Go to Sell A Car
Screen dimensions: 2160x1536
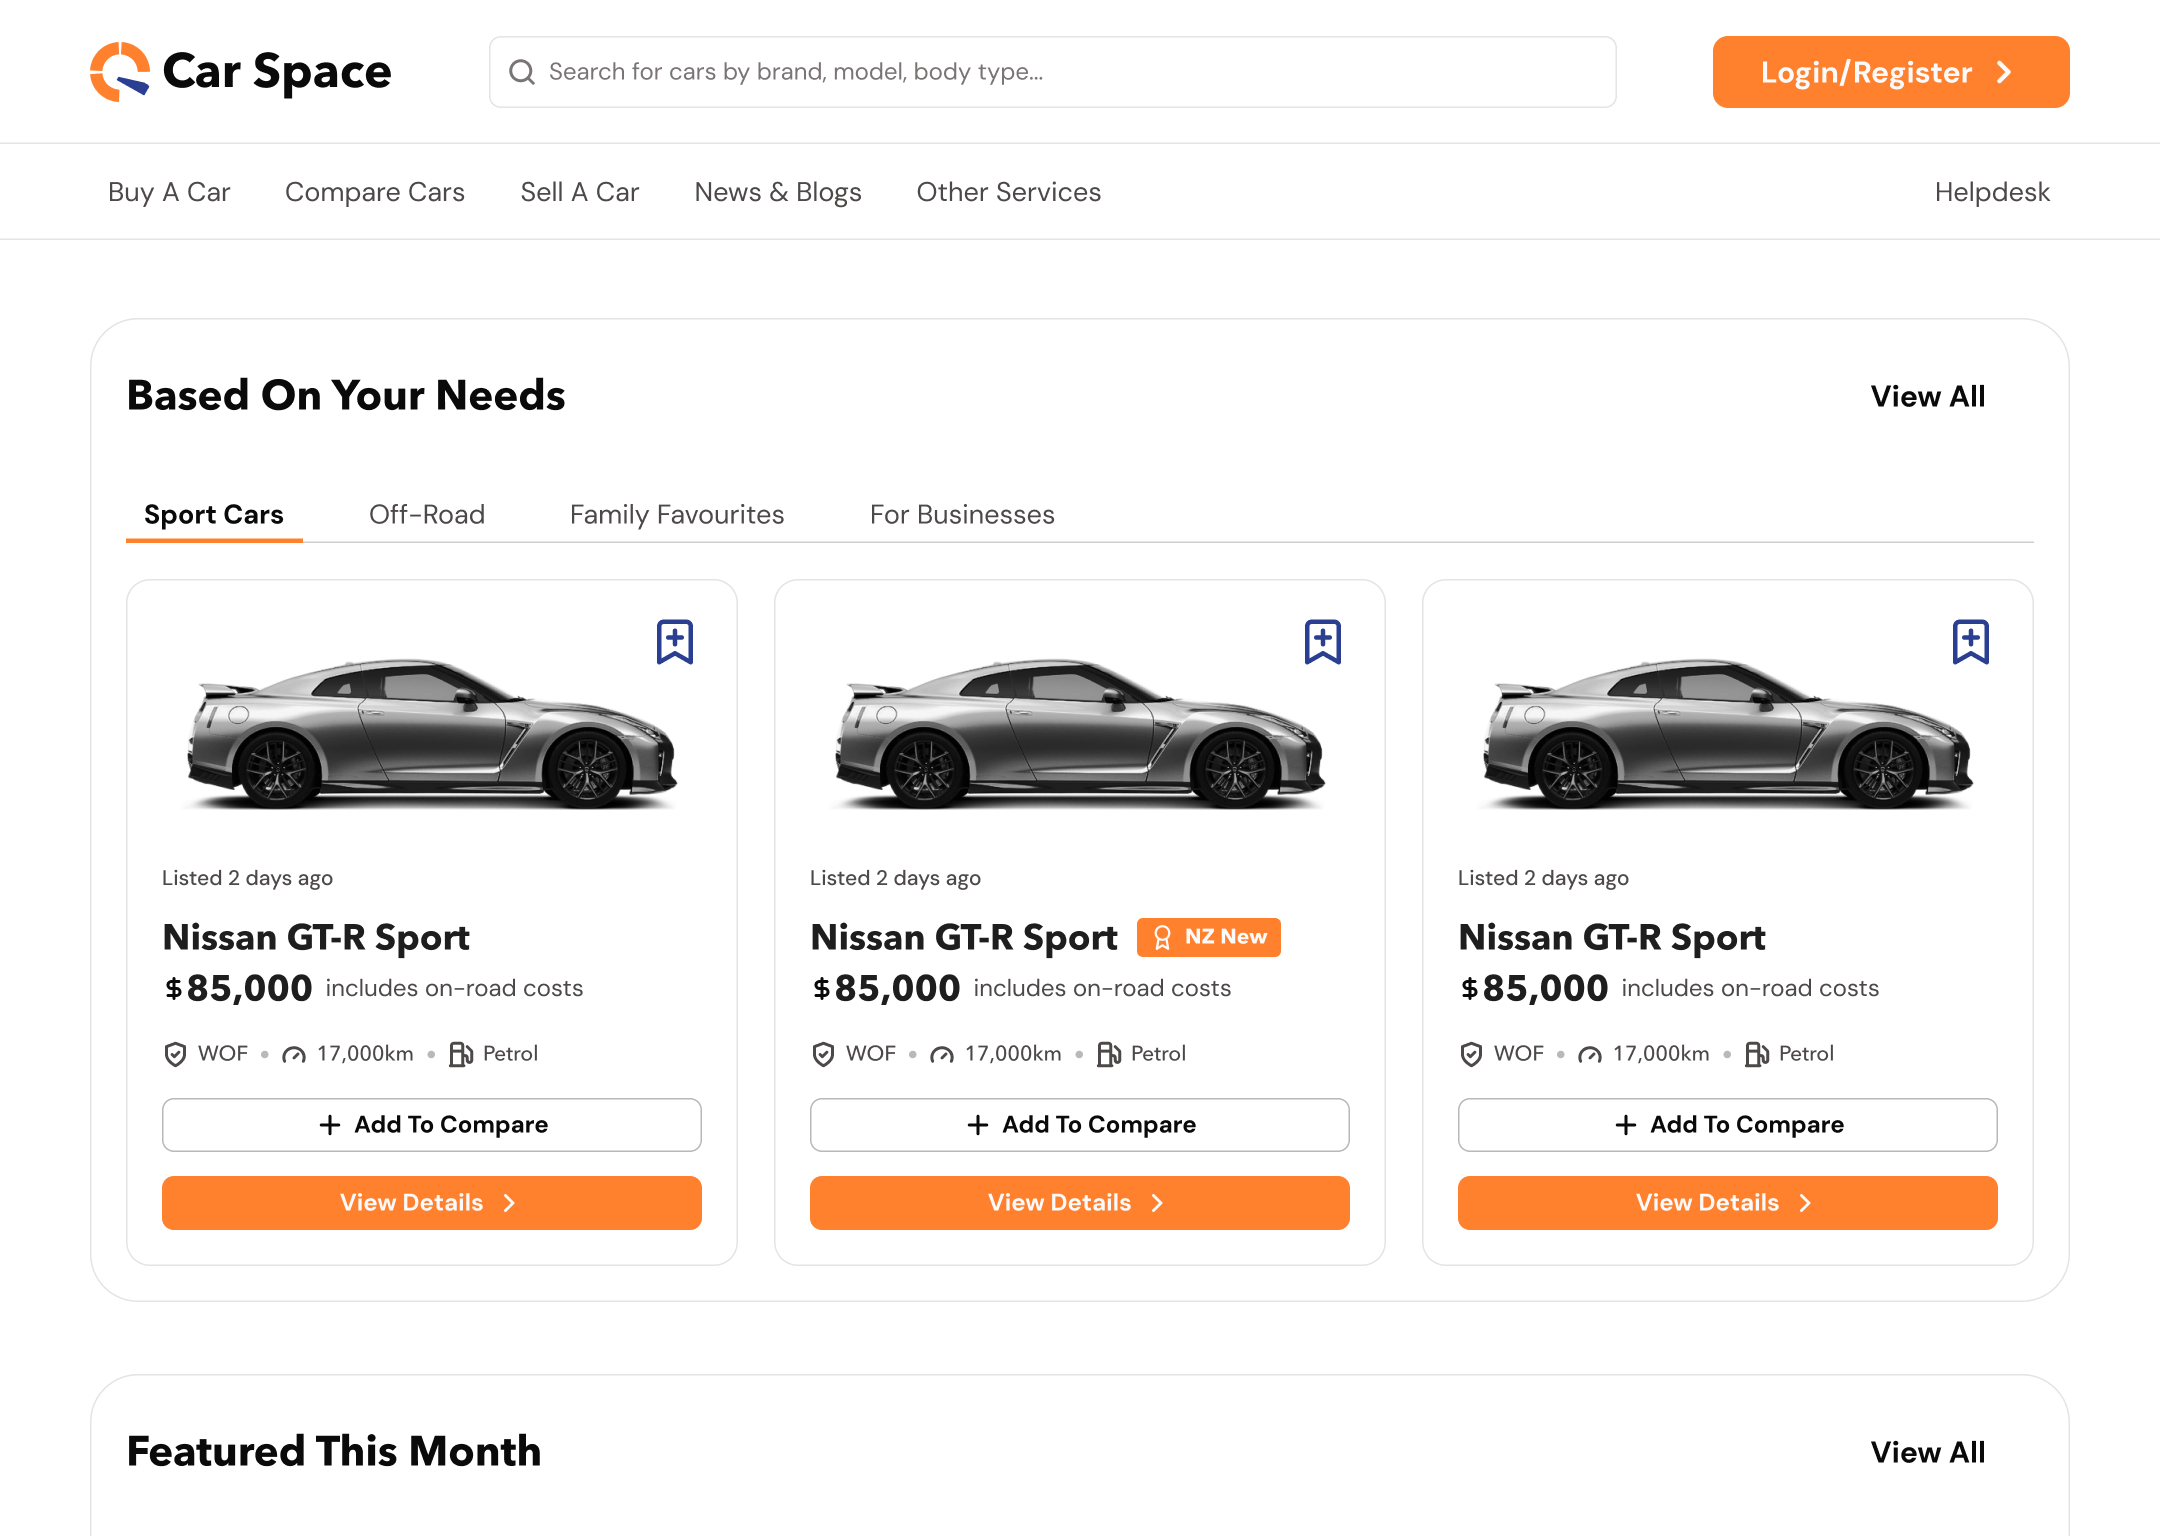click(580, 192)
